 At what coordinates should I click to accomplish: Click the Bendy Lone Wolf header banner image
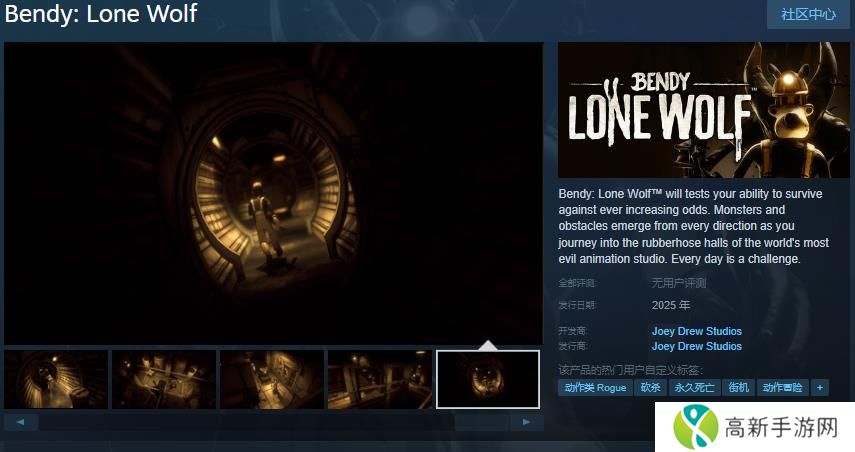pyautogui.click(x=696, y=110)
